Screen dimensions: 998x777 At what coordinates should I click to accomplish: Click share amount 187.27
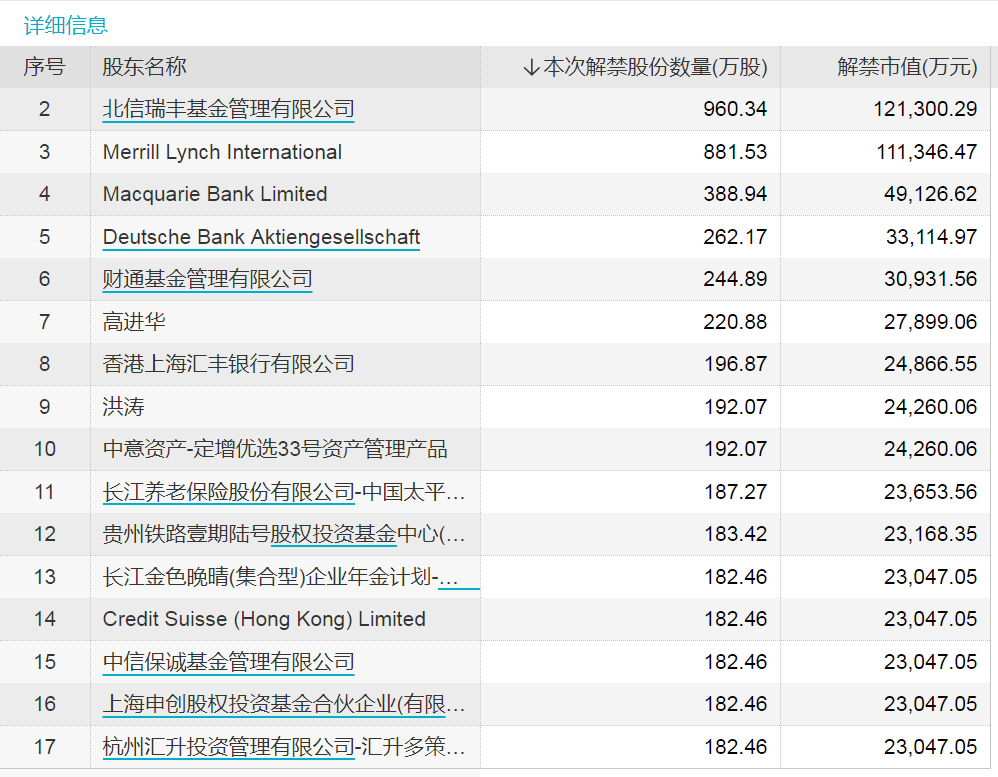click(x=735, y=492)
